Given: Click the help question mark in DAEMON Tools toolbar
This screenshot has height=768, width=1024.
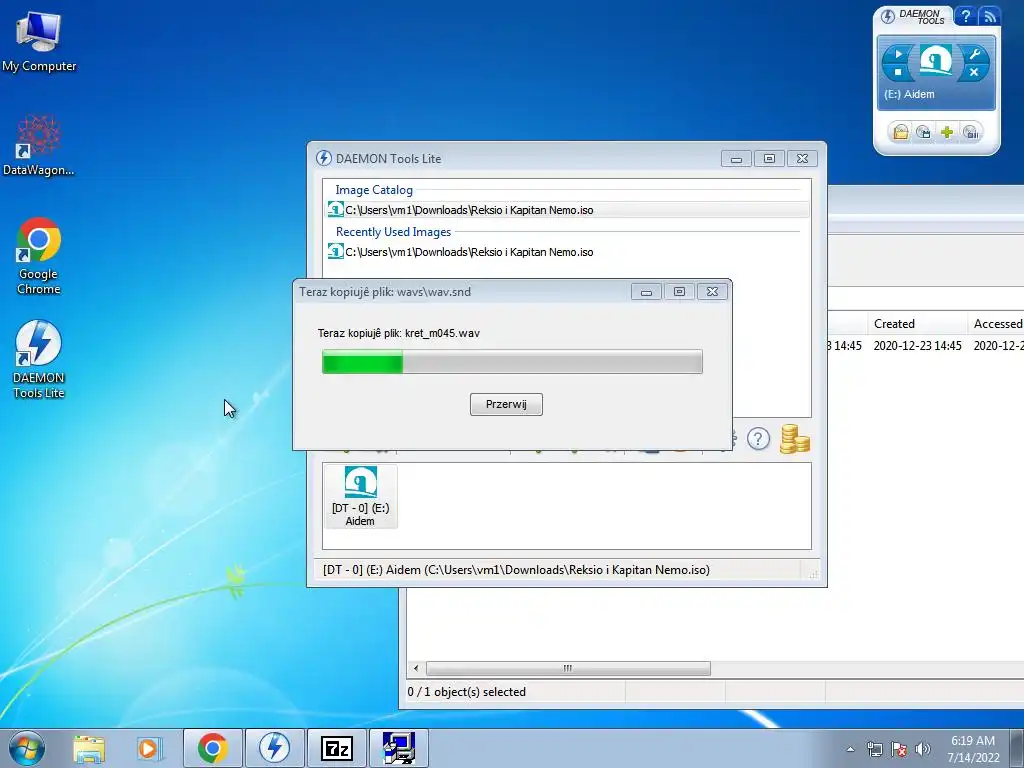Looking at the screenshot, I should [758, 439].
